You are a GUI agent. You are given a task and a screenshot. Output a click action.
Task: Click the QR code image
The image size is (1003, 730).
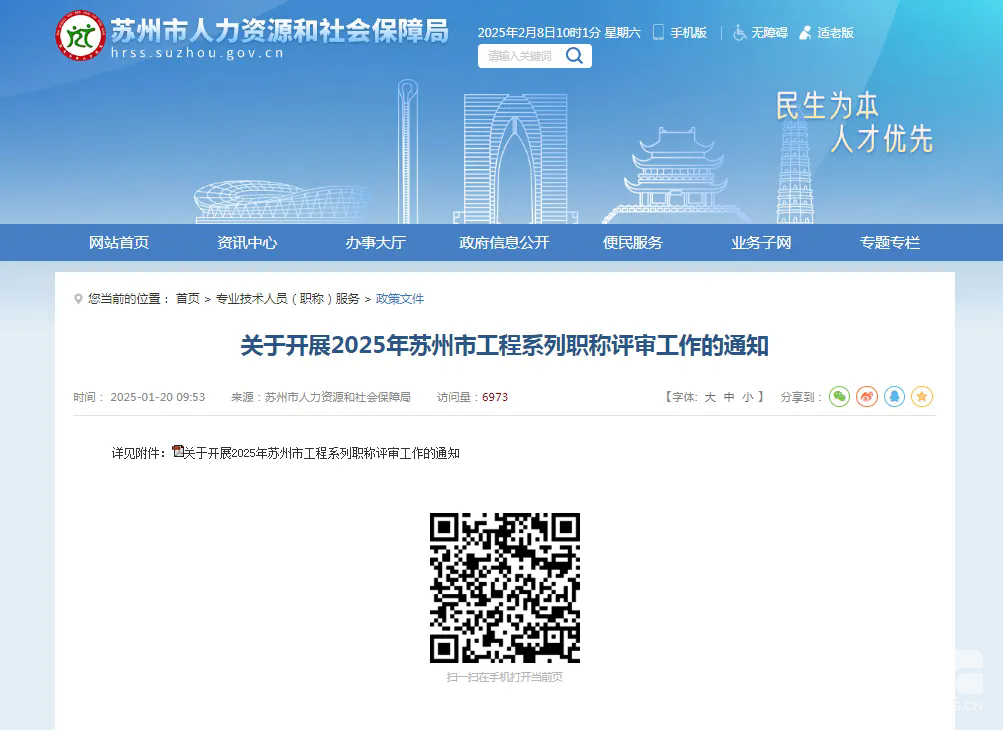[x=505, y=587]
